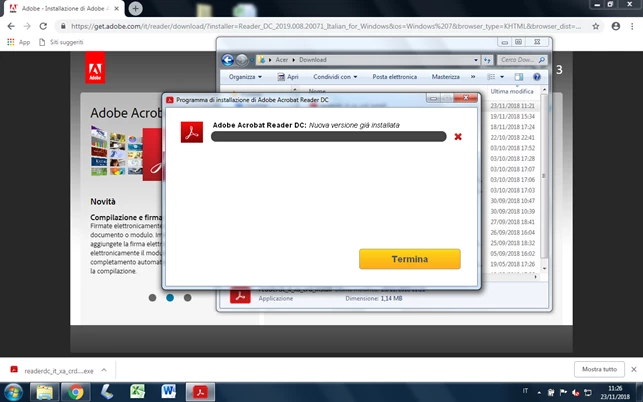Viewport: 643px width, 402px height.
Task: Click the Chrome address bar URL
Action: click(326, 26)
